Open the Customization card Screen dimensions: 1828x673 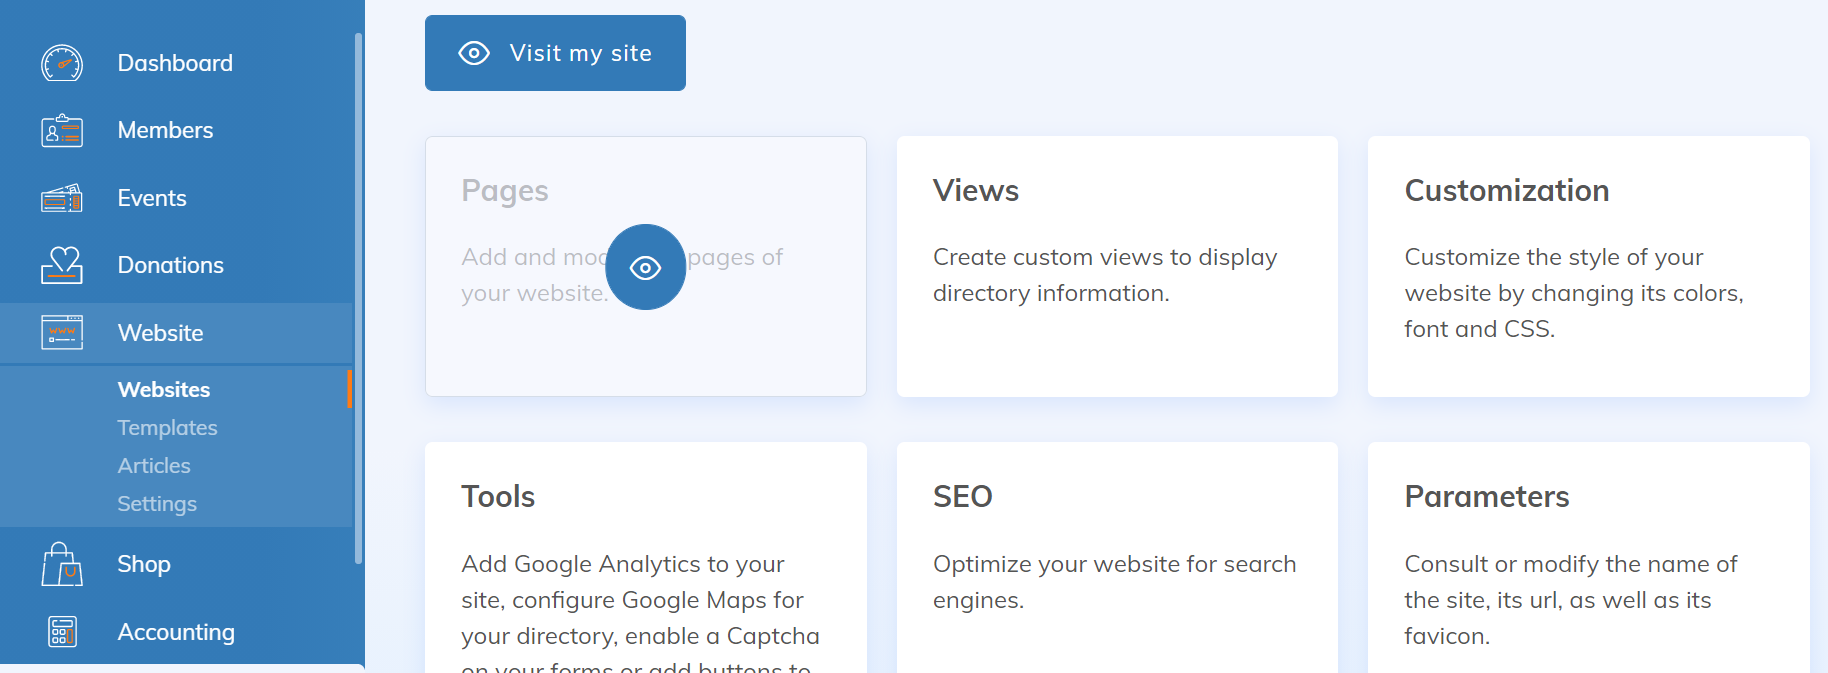point(1588,266)
